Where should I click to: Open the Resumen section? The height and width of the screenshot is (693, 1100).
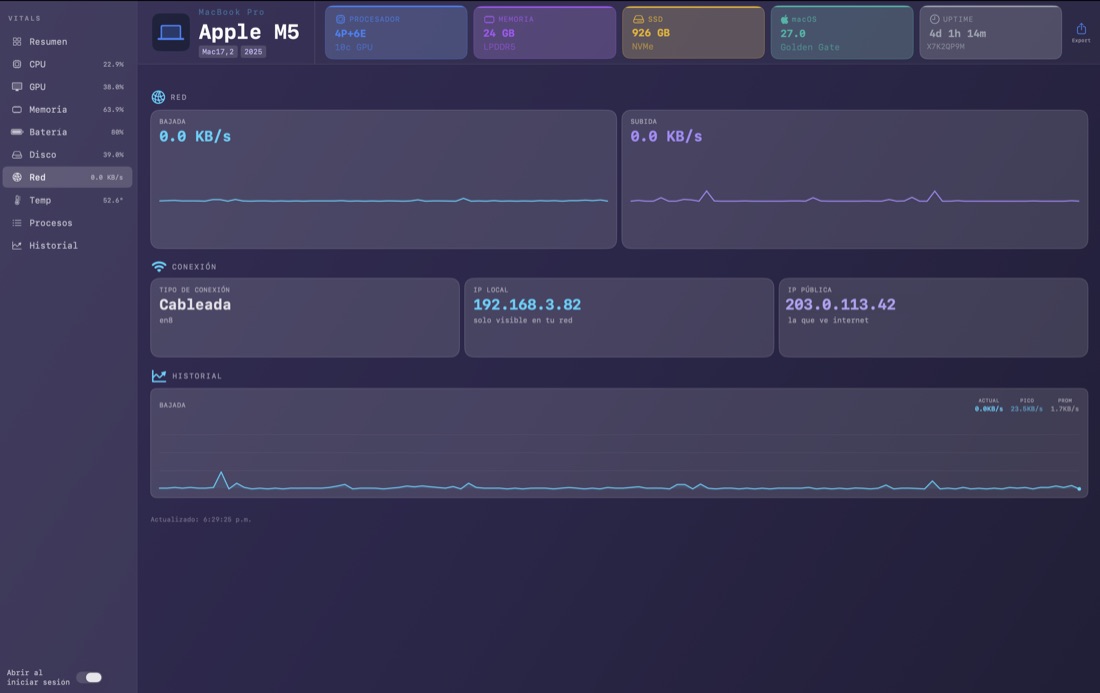coord(67,41)
